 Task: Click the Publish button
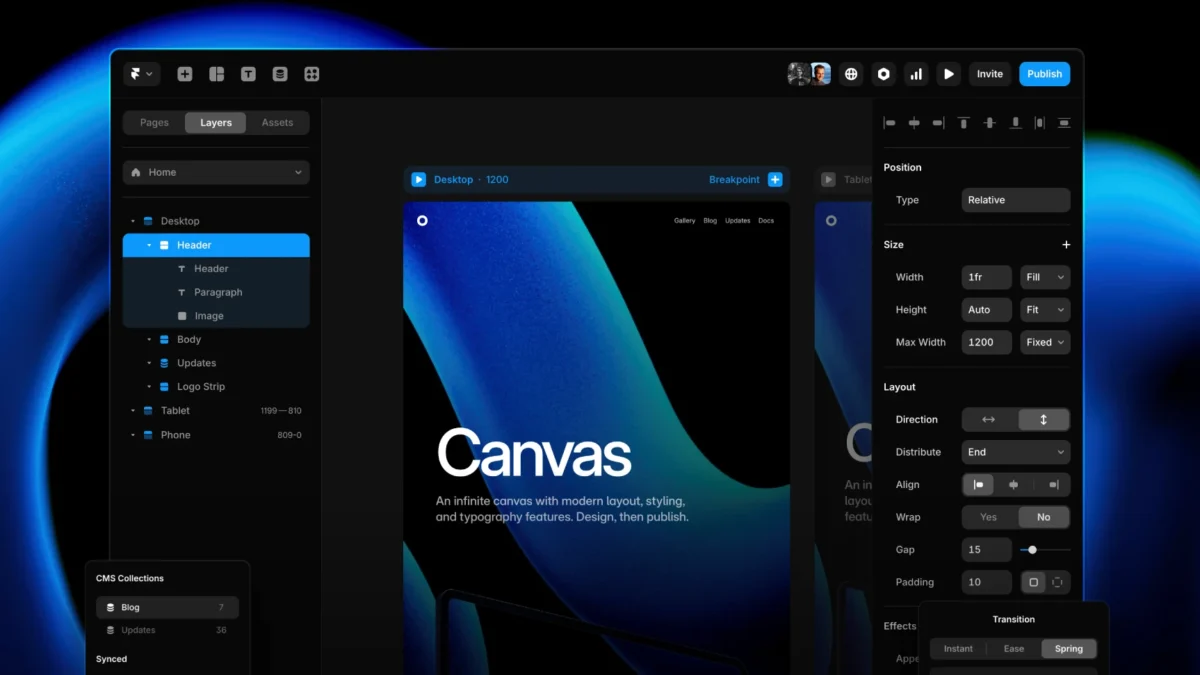[1044, 73]
